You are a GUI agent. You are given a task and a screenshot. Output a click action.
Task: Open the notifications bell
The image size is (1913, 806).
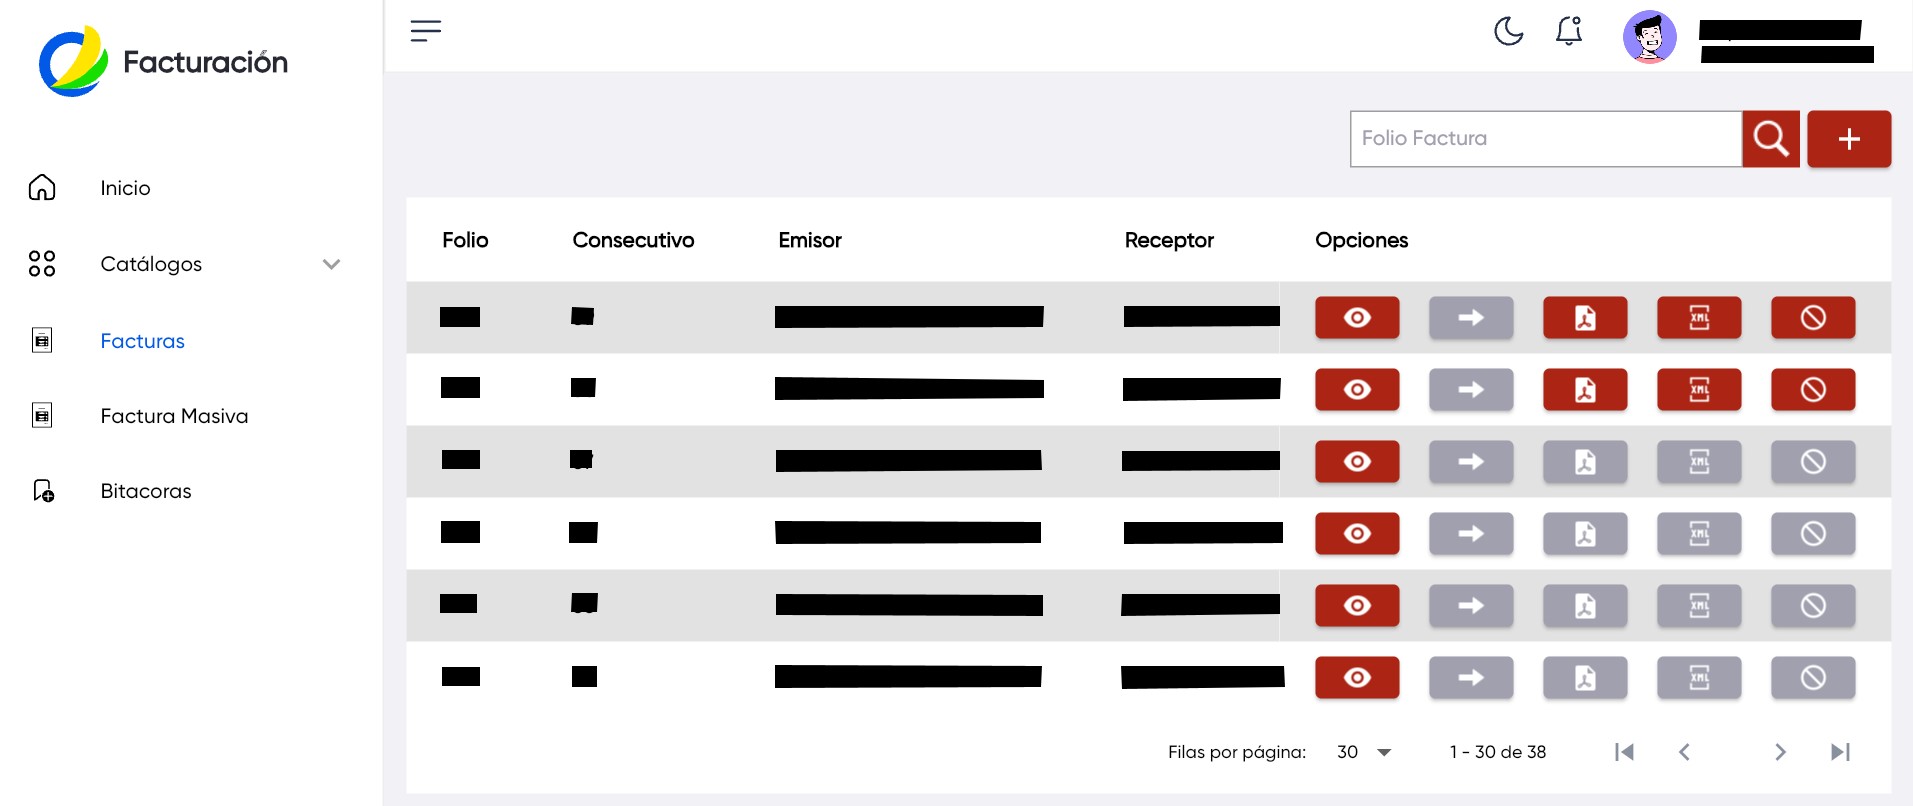tap(1568, 32)
